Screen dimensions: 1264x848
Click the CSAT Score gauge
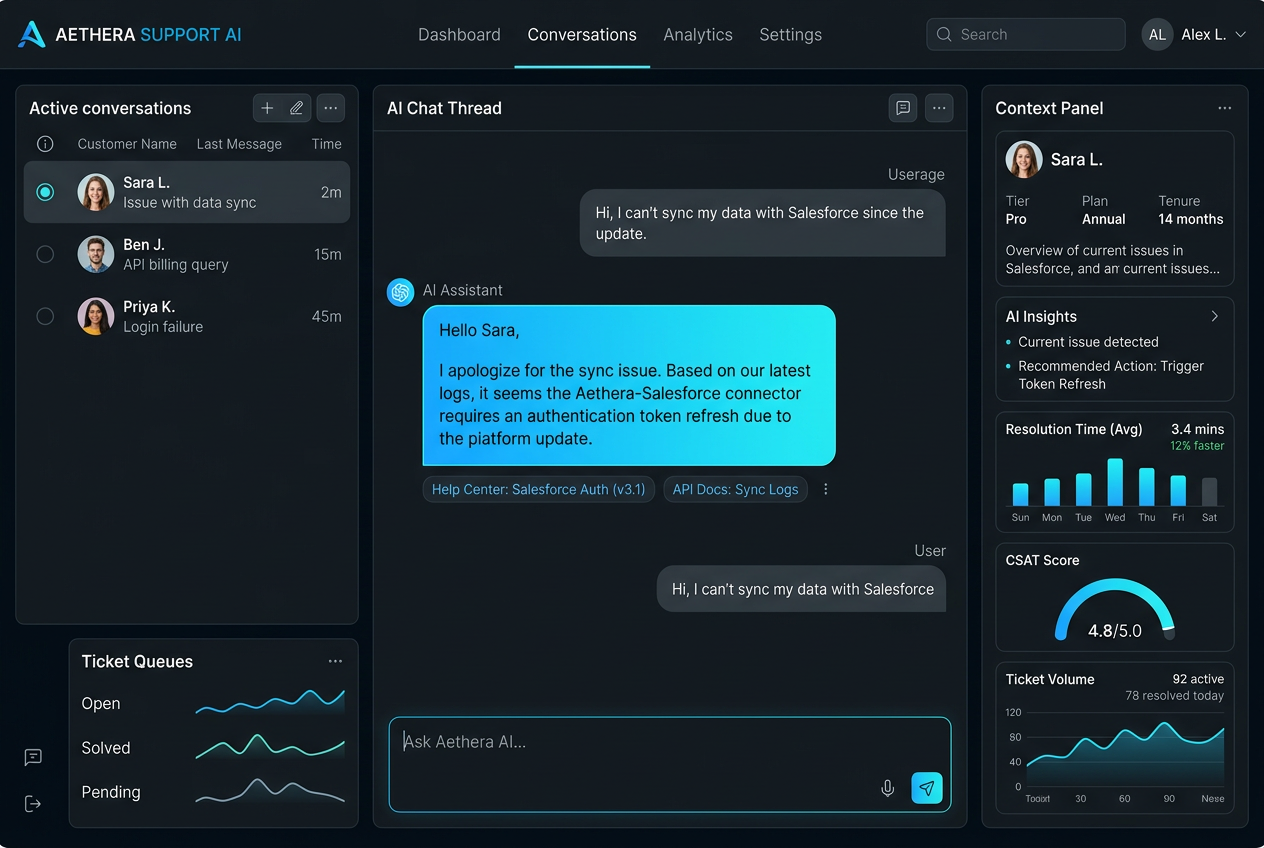1115,608
